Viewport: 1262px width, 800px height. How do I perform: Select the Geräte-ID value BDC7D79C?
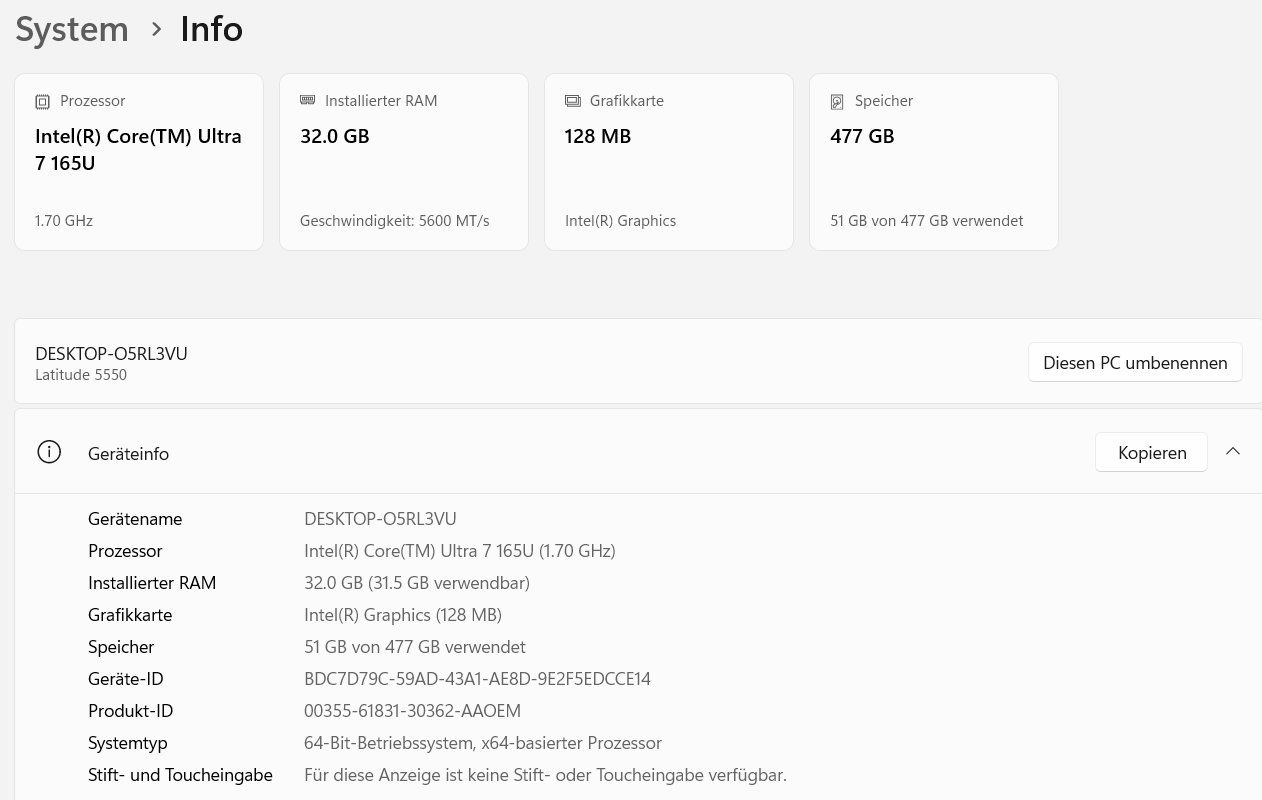coord(477,679)
